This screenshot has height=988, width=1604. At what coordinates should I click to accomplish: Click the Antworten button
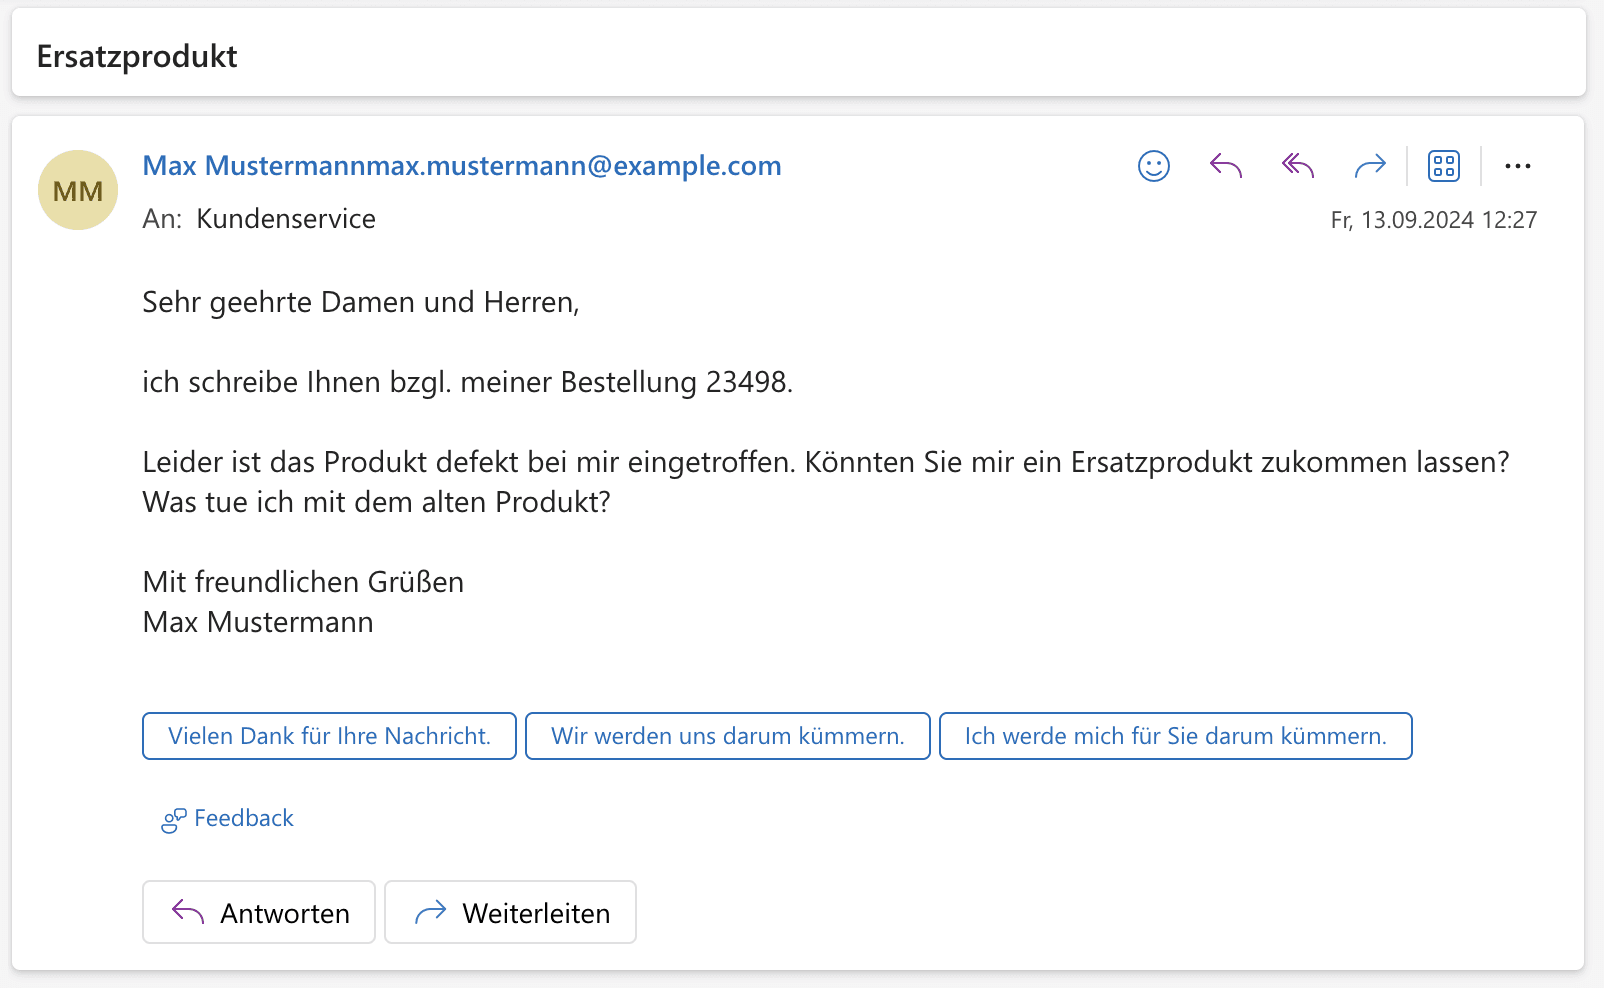click(x=259, y=912)
